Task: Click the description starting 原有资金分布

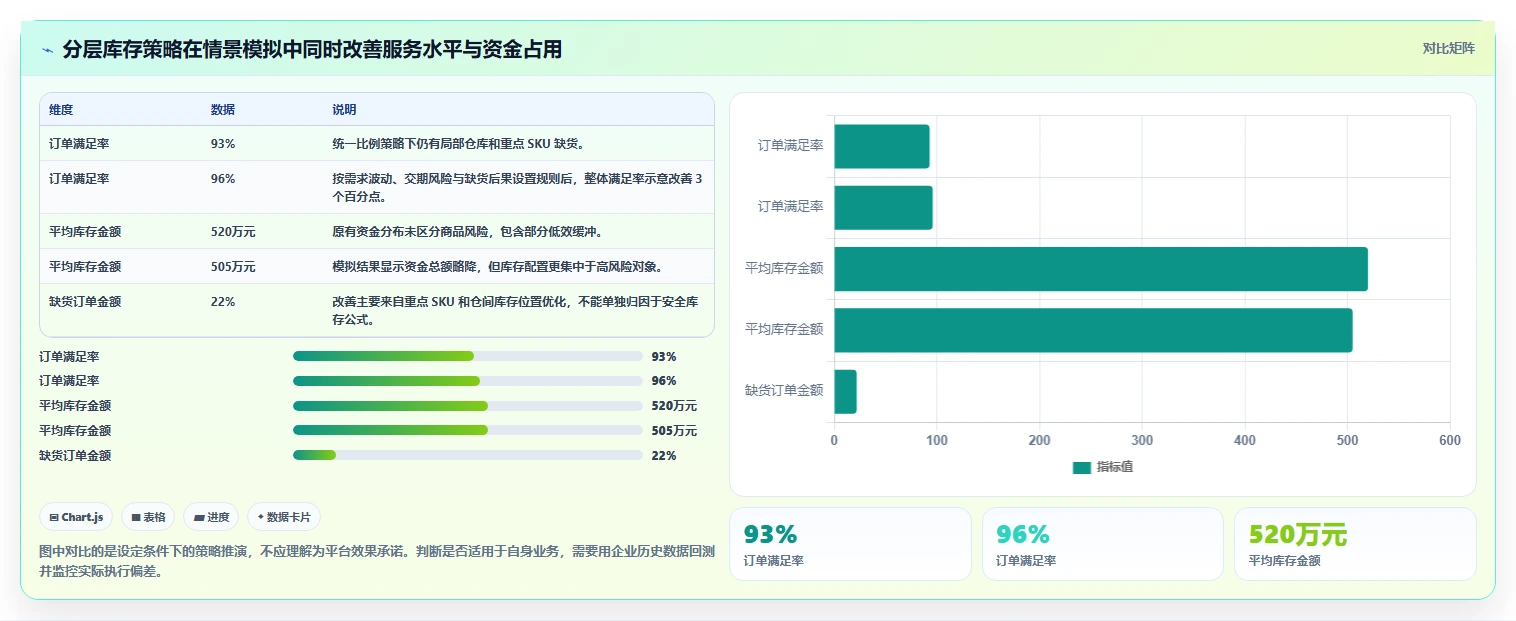Action: coord(467,232)
